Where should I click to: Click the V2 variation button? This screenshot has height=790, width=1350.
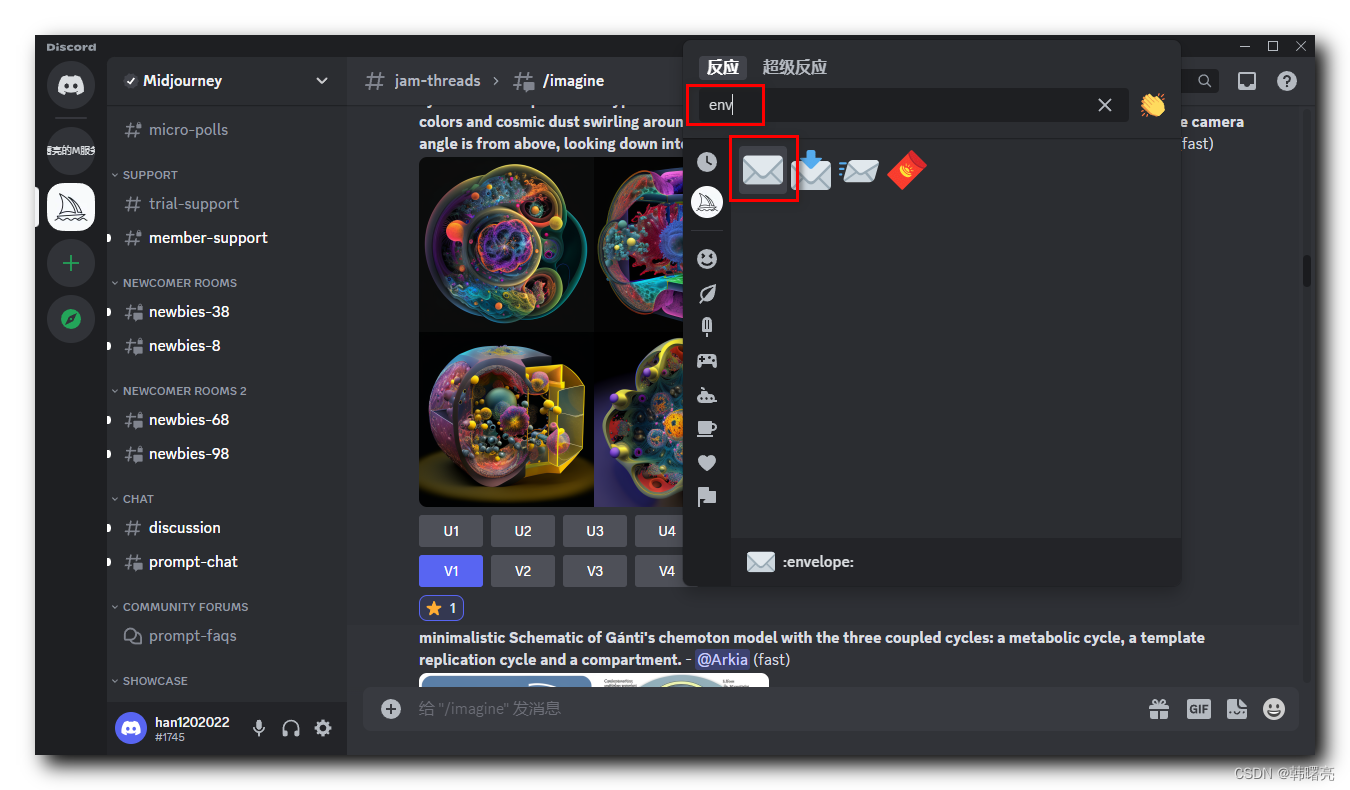(x=523, y=571)
